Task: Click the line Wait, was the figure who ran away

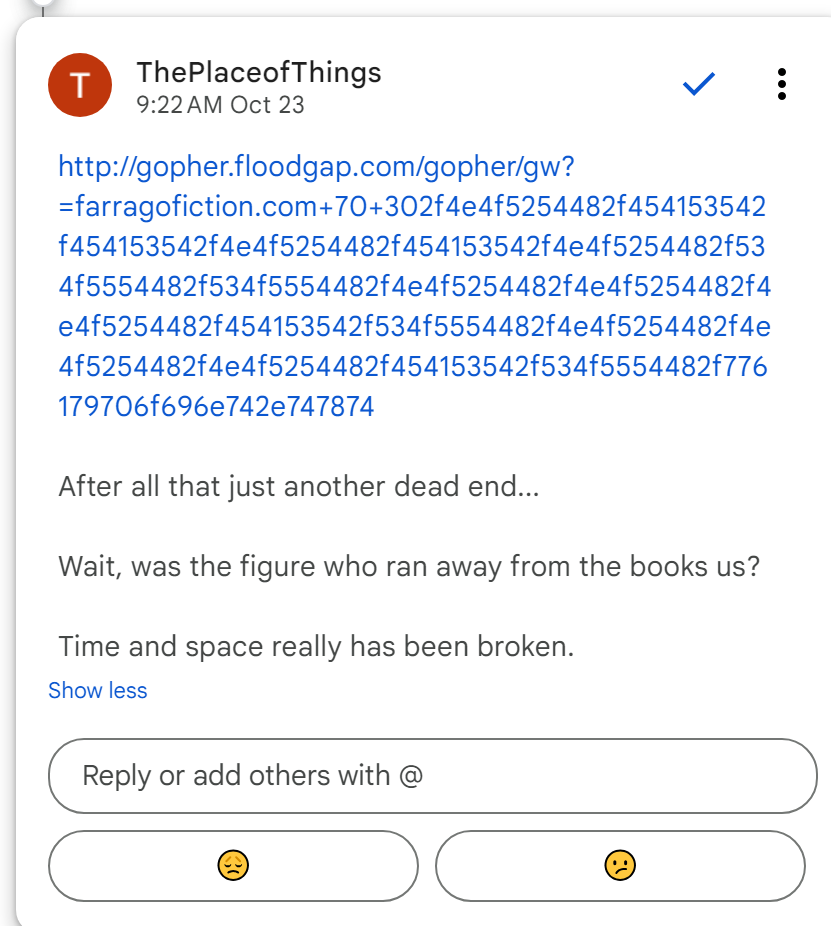Action: pos(409,566)
